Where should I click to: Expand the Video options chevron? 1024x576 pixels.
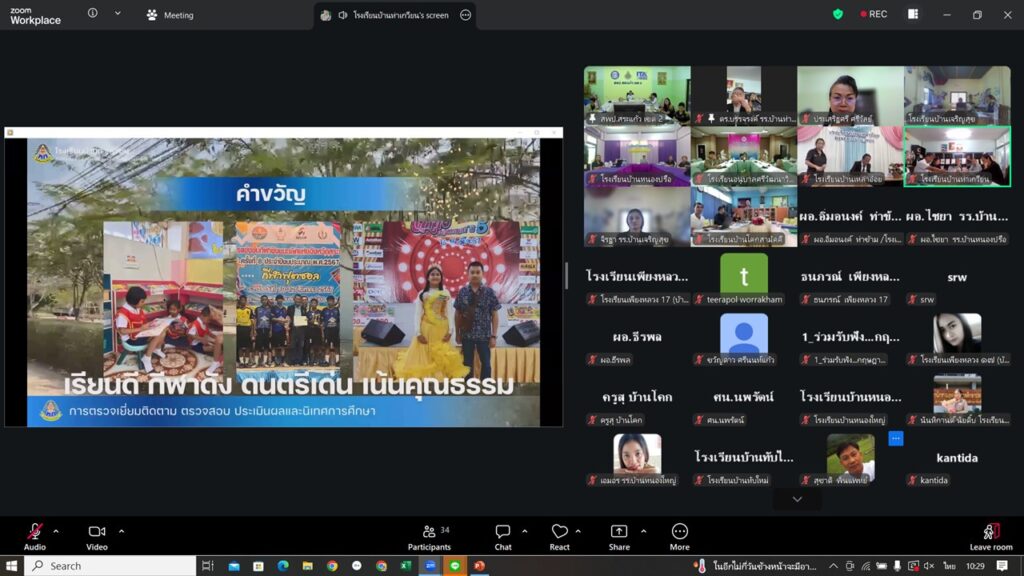[x=121, y=531]
